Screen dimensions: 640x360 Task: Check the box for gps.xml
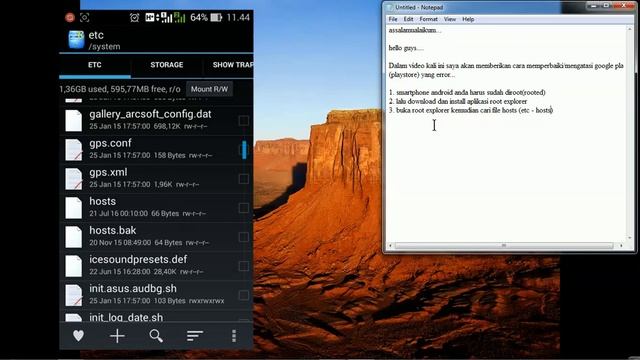click(244, 178)
